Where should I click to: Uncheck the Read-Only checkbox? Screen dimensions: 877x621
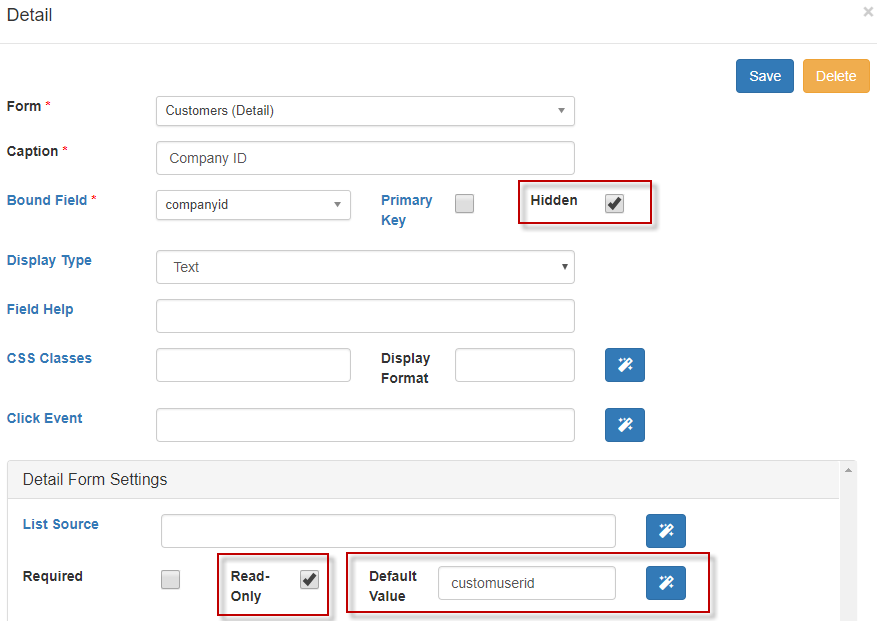tap(310, 580)
